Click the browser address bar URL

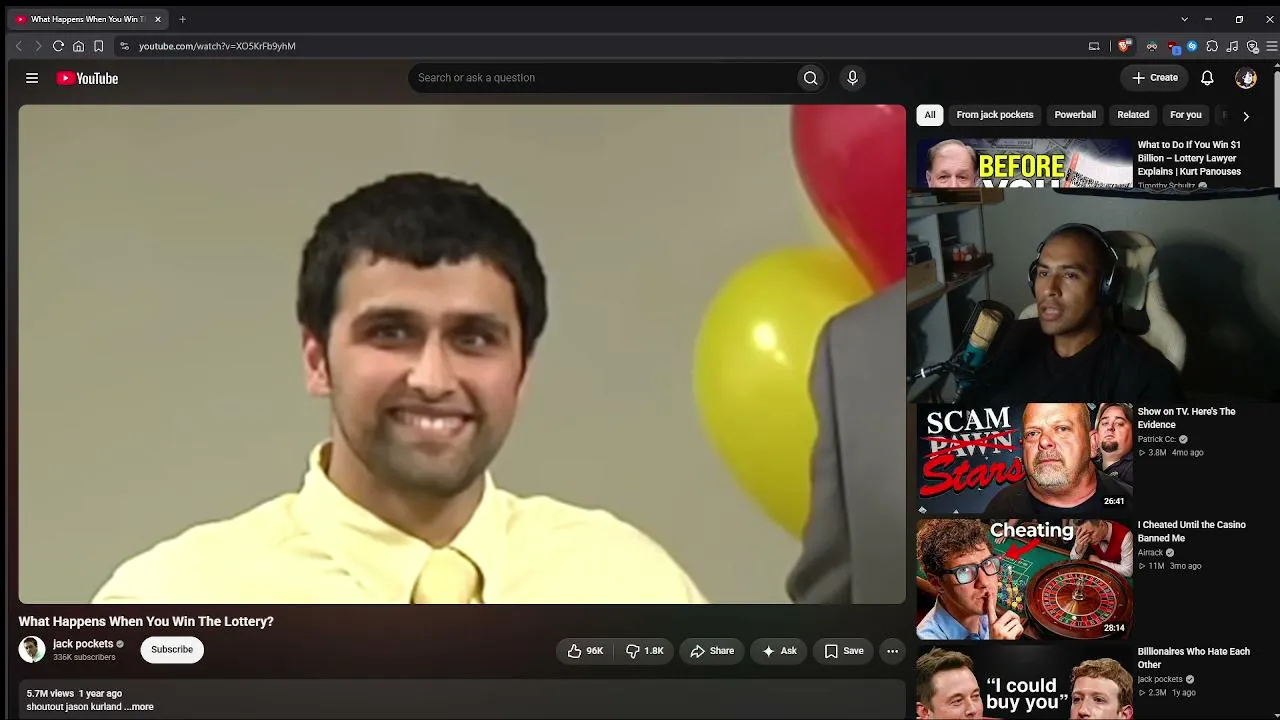(217, 46)
